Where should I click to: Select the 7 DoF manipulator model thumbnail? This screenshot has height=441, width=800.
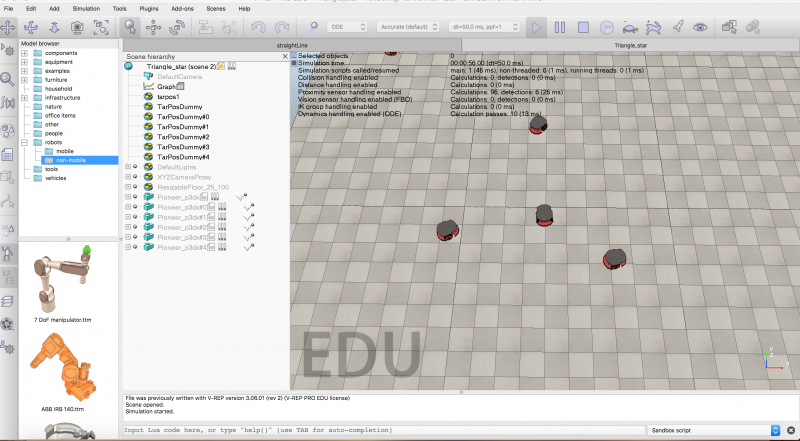62,278
